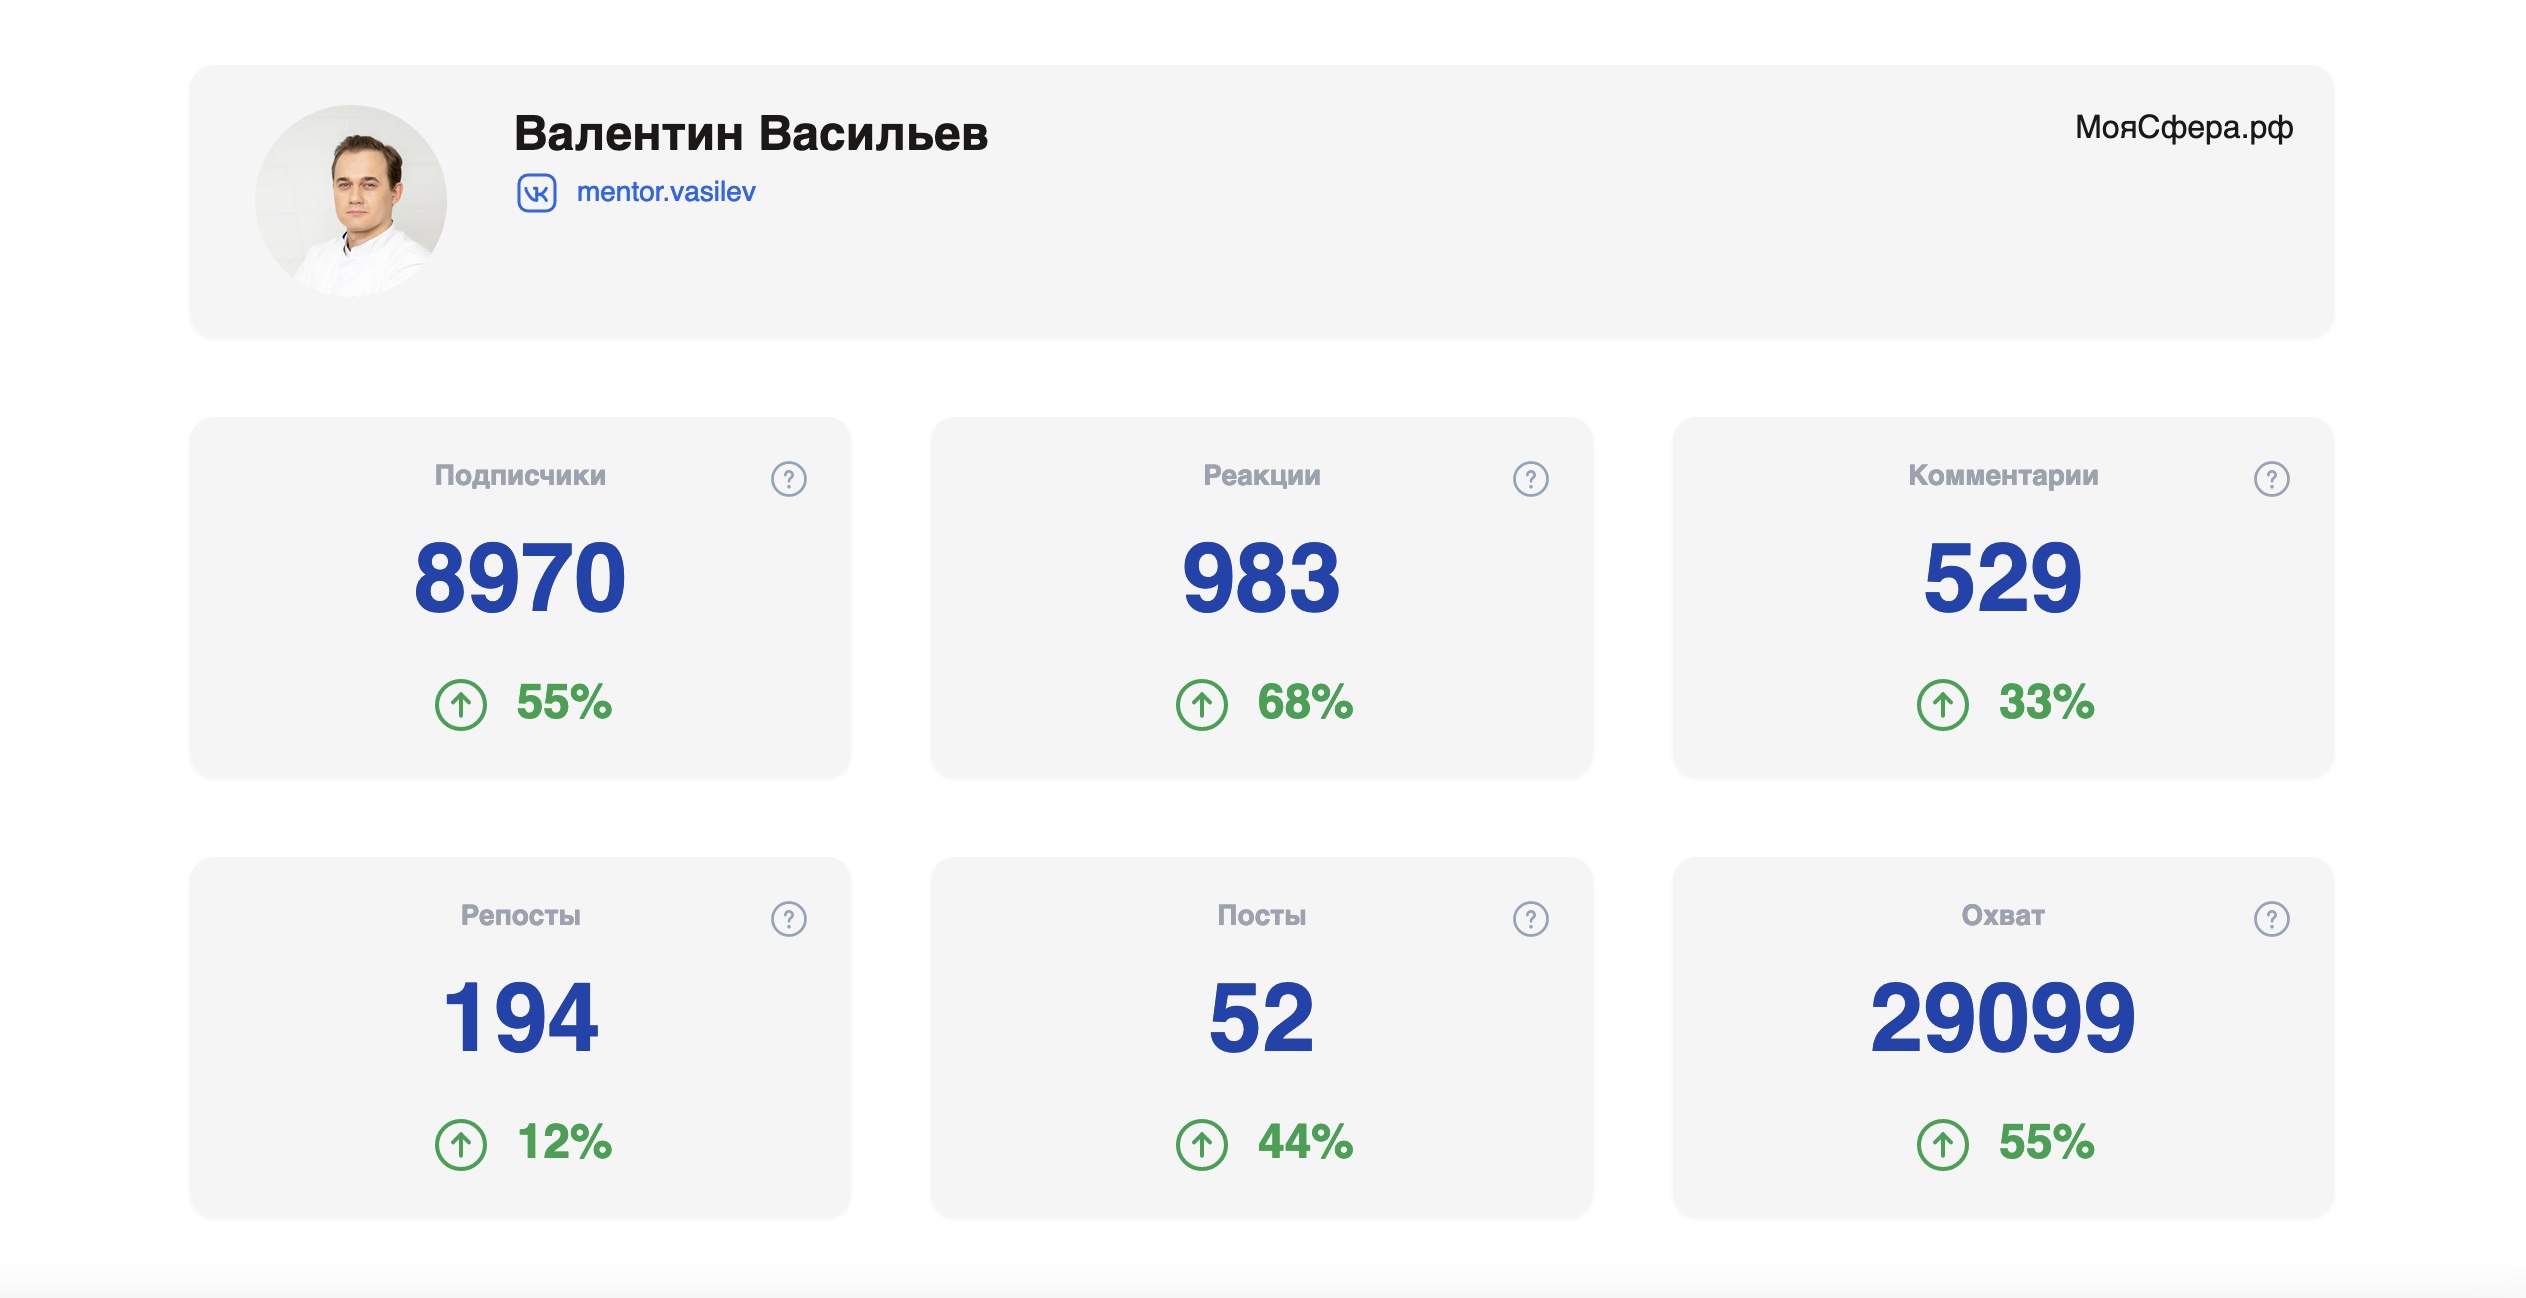Click МояСфера.рф site link

2183,128
